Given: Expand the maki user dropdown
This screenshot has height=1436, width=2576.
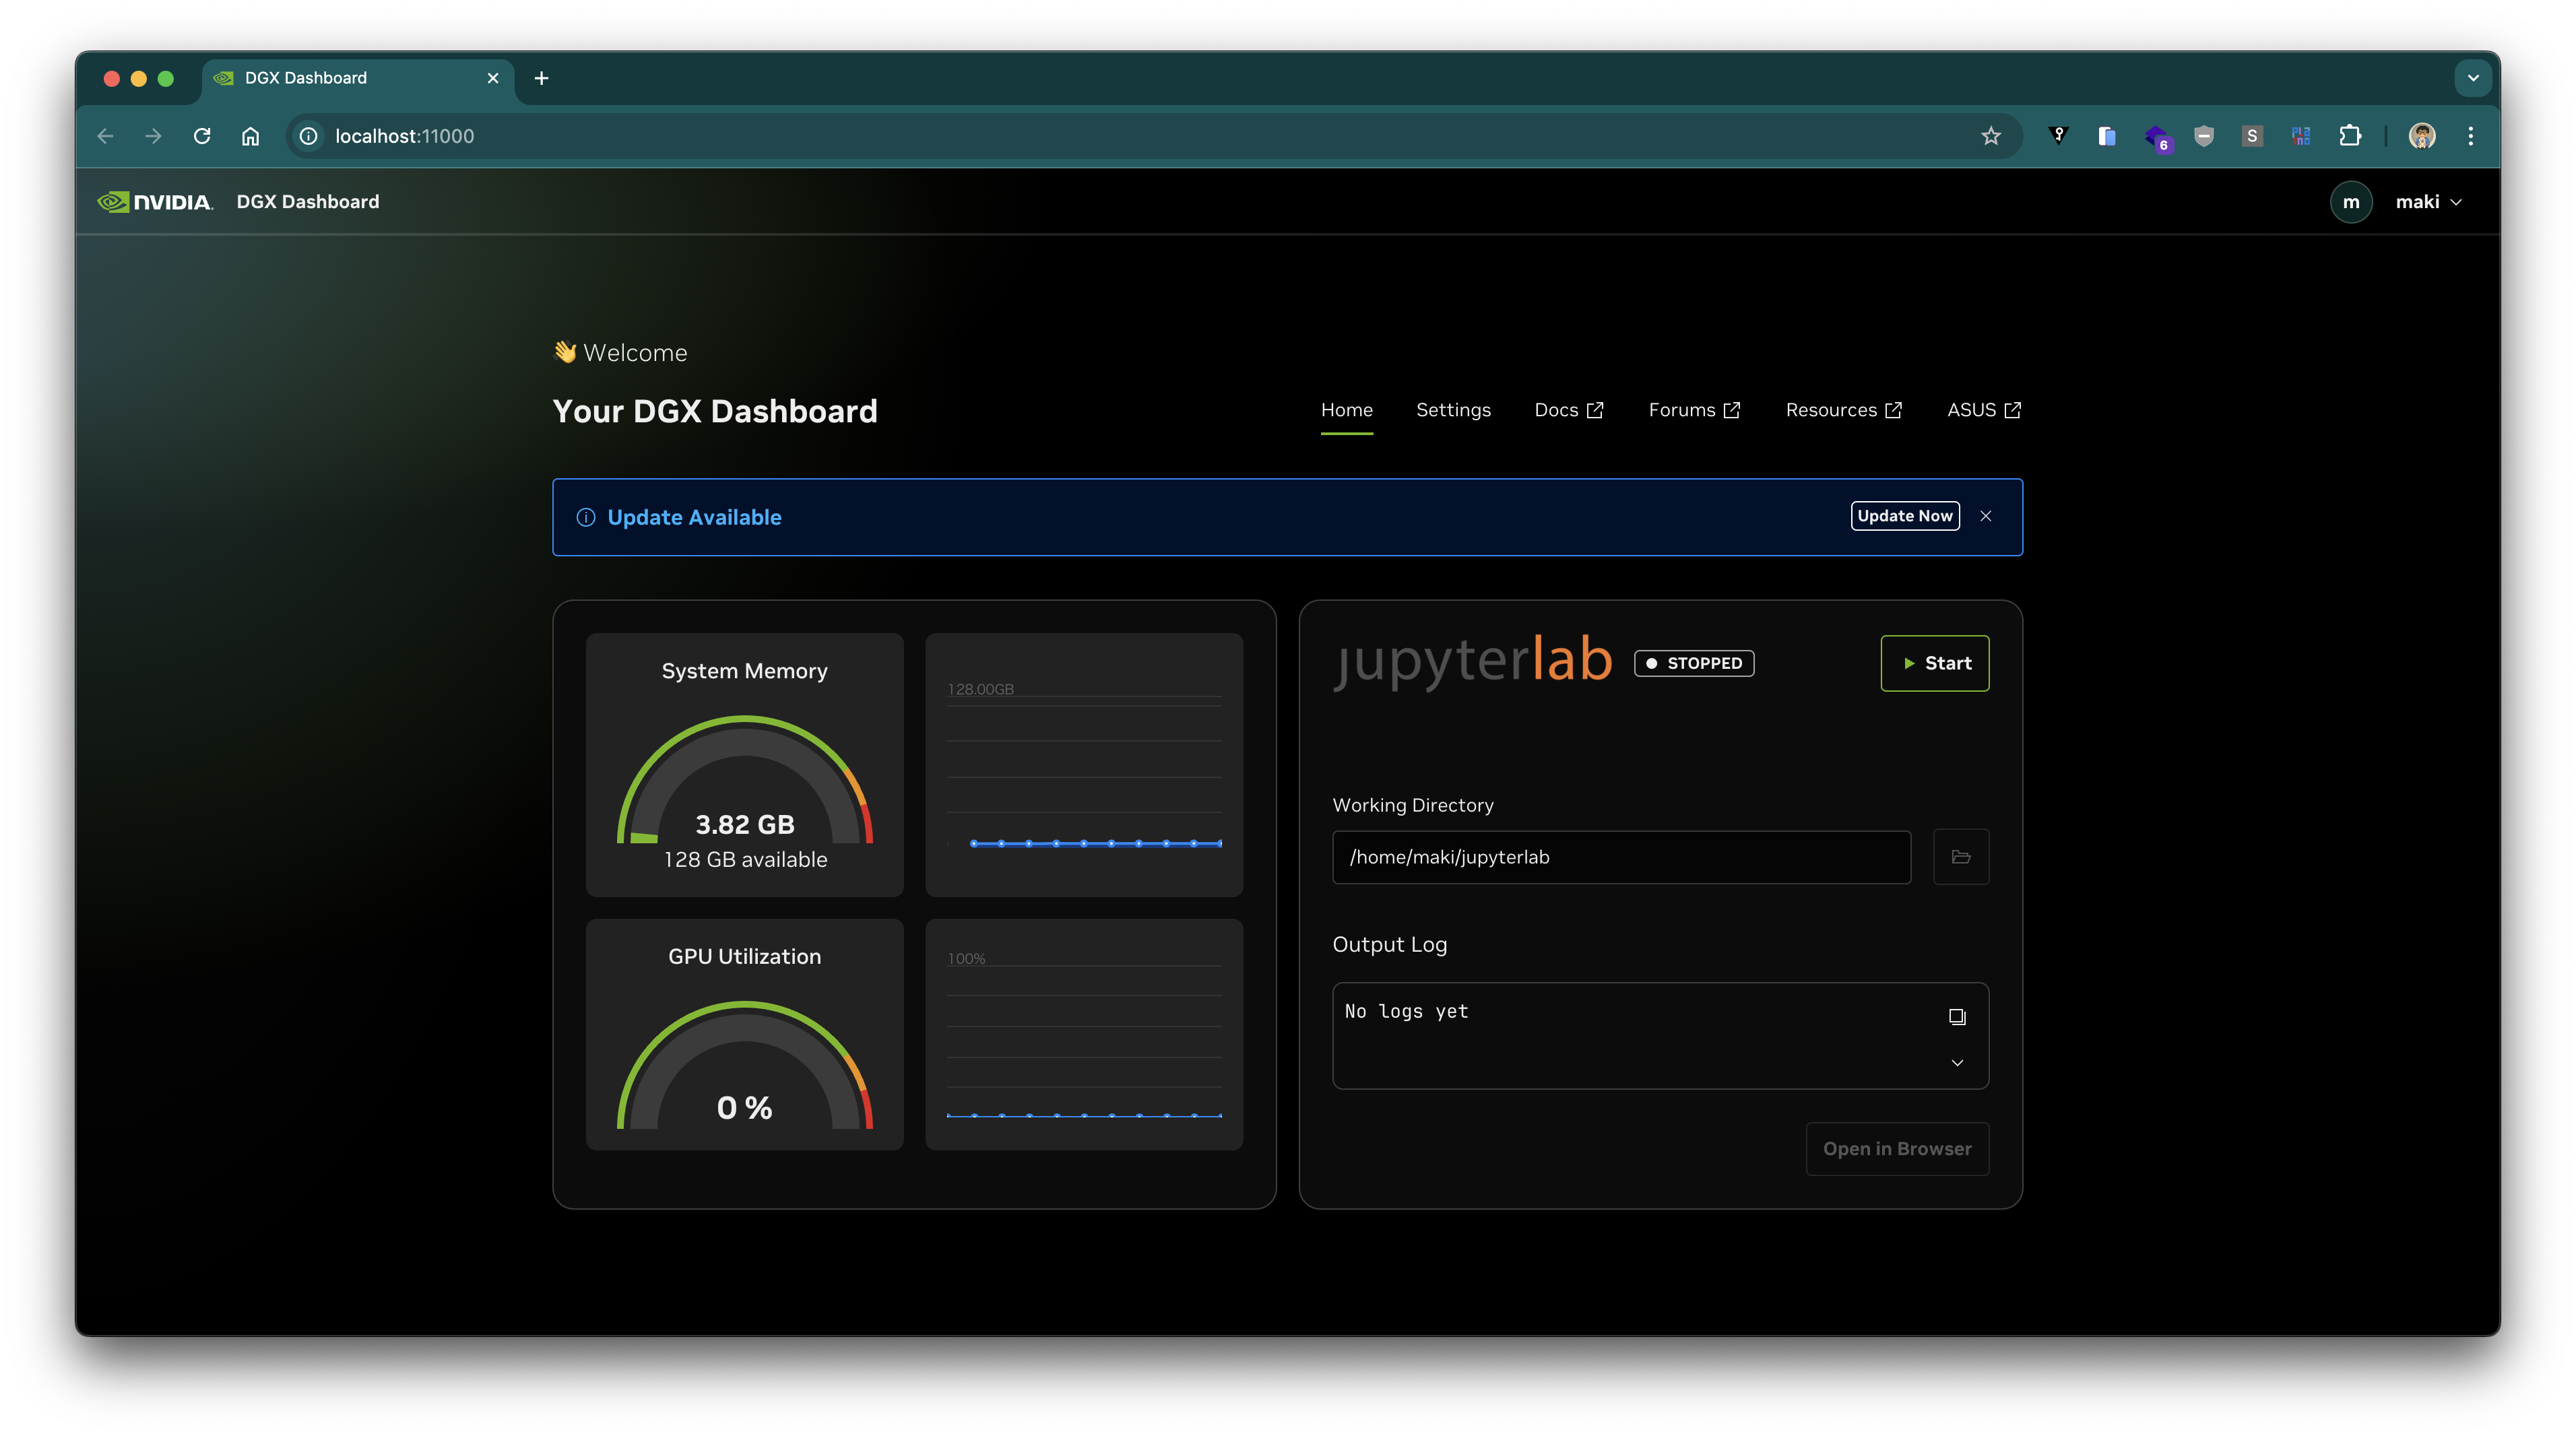Looking at the screenshot, I should [x=2429, y=202].
